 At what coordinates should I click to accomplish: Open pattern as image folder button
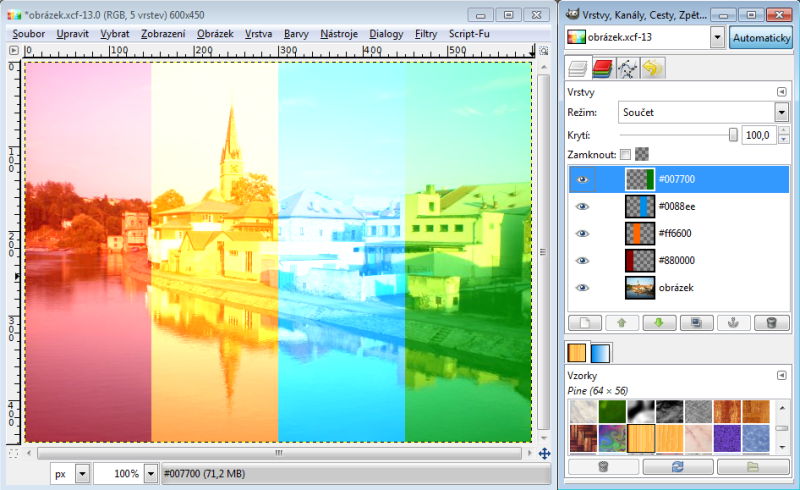[x=753, y=467]
